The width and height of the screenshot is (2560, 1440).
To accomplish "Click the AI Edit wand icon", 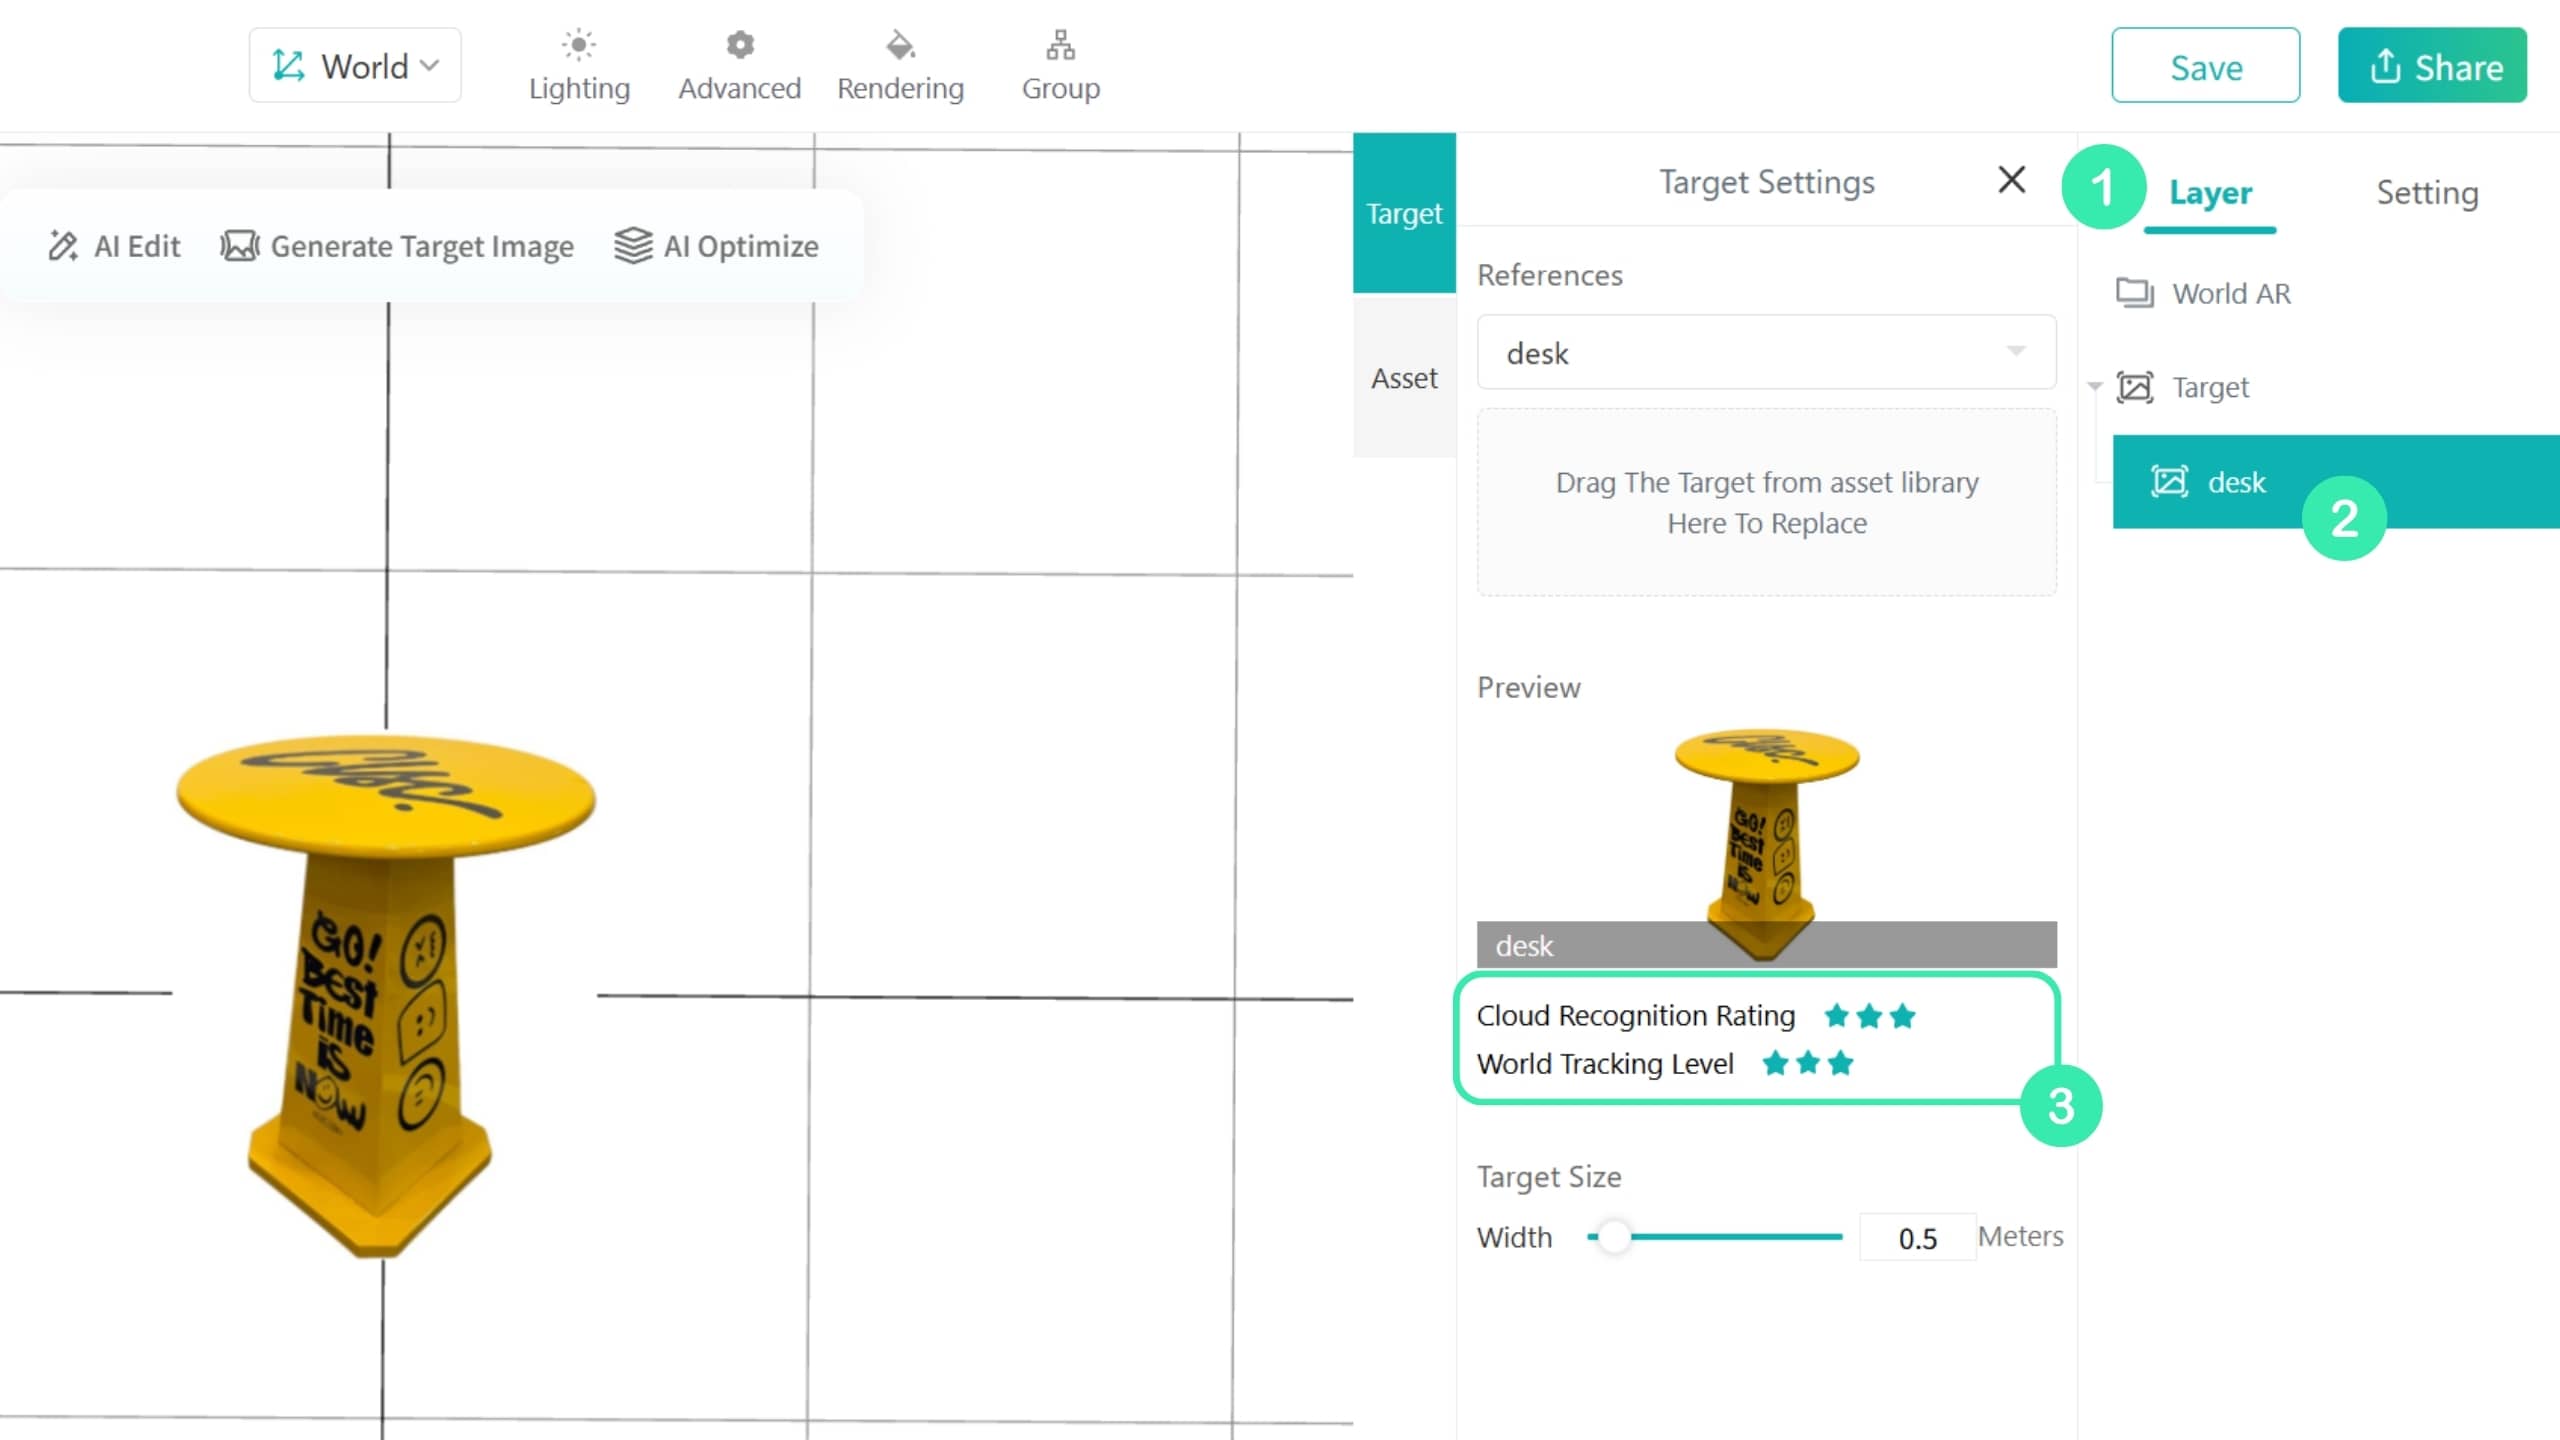I will [63, 246].
